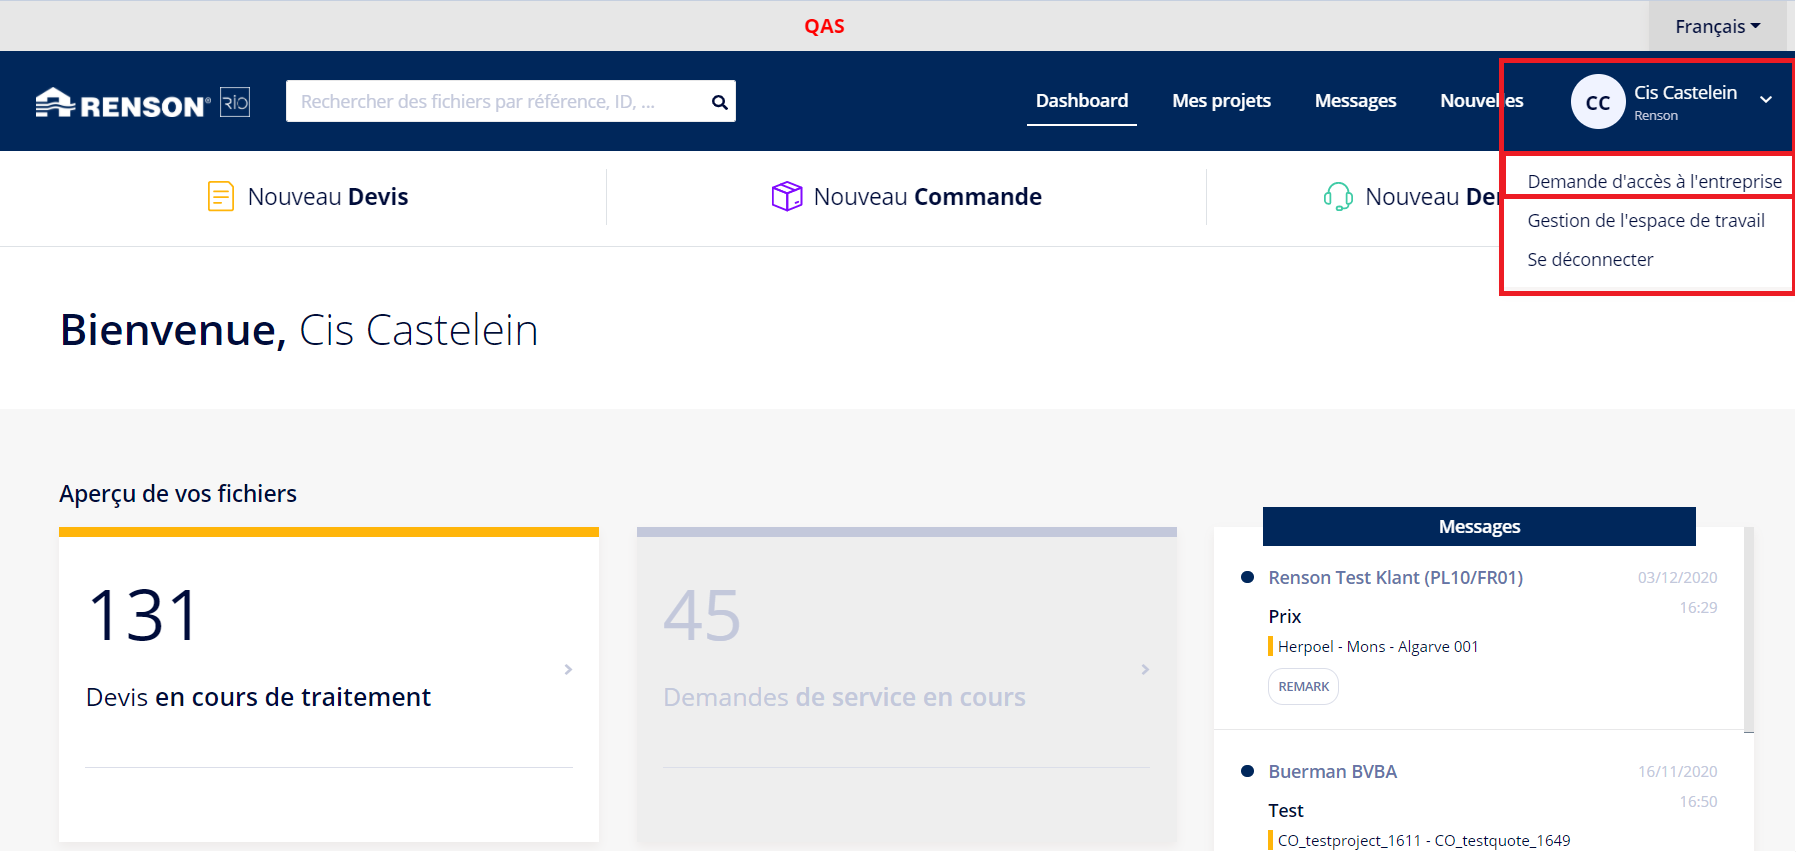
Task: Go to the Mes projets tab
Action: [1221, 101]
